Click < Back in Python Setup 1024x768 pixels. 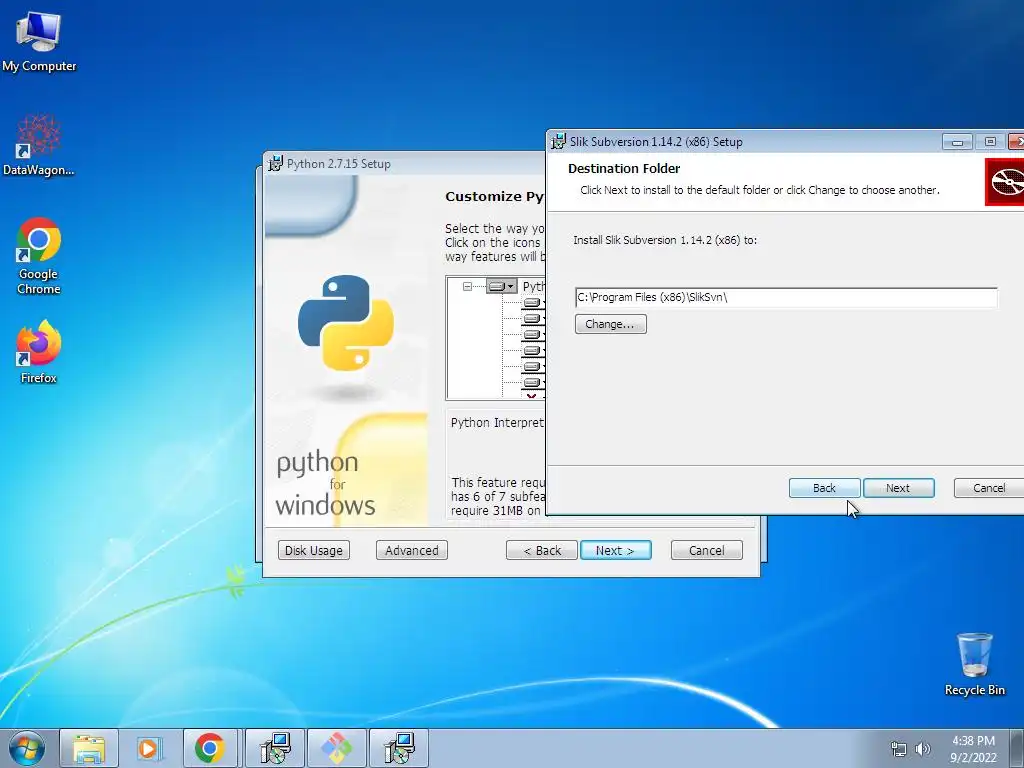[x=542, y=551]
